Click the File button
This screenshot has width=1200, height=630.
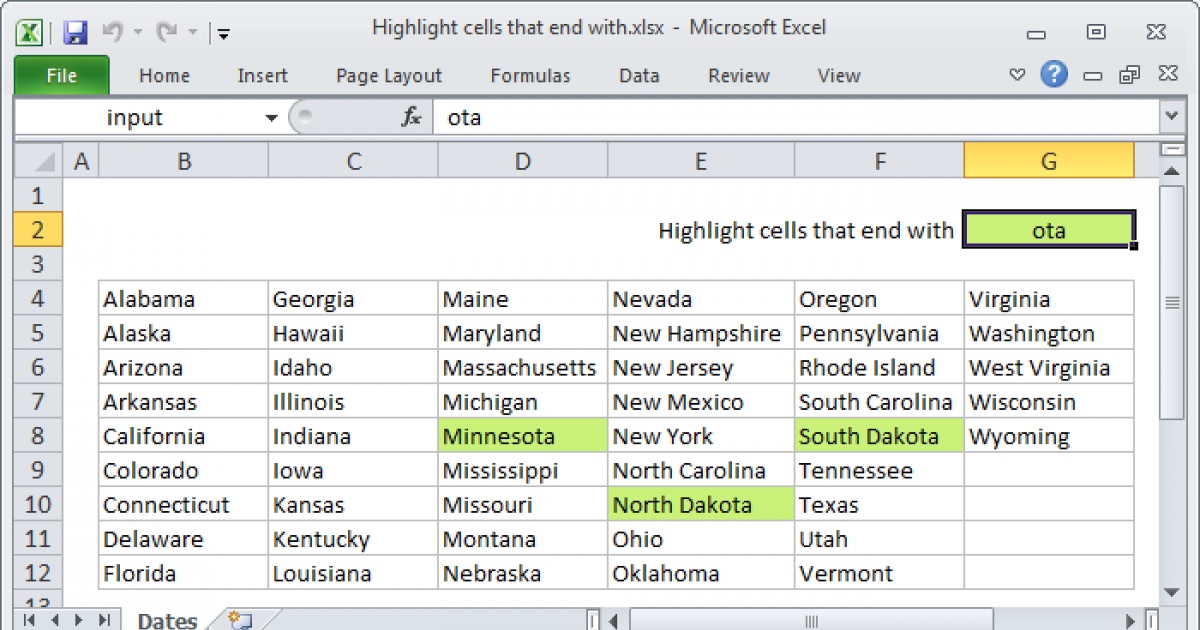[x=61, y=75]
